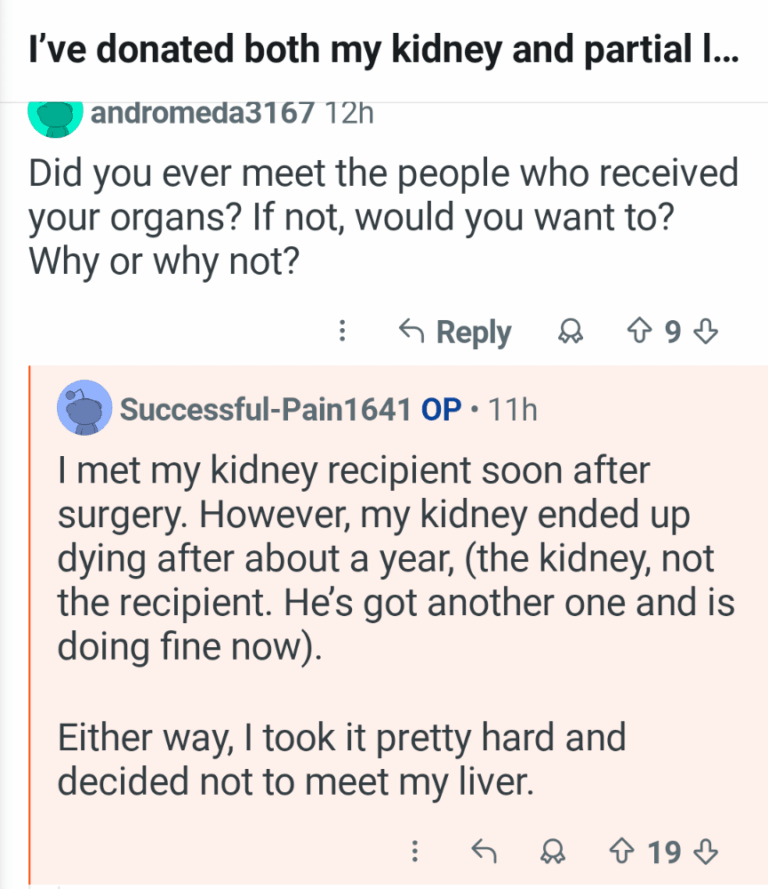Open the overflow menu on andromeda3167's comment
Screen dimensions: 768x889
pos(343,331)
